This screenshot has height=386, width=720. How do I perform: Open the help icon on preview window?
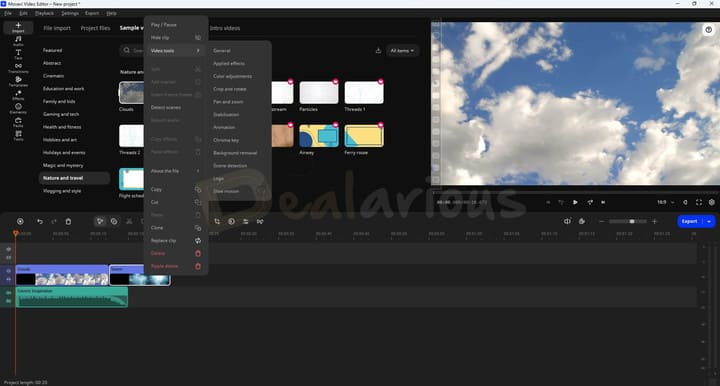tap(709, 30)
